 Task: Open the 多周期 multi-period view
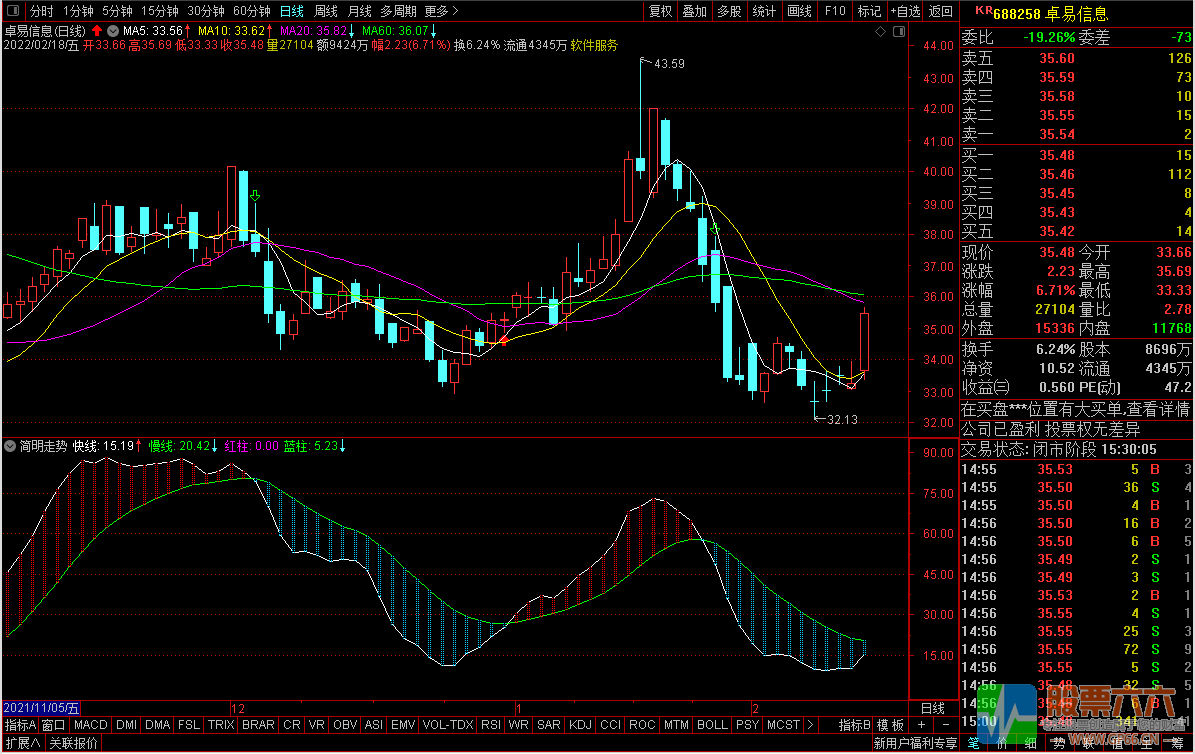pos(399,11)
